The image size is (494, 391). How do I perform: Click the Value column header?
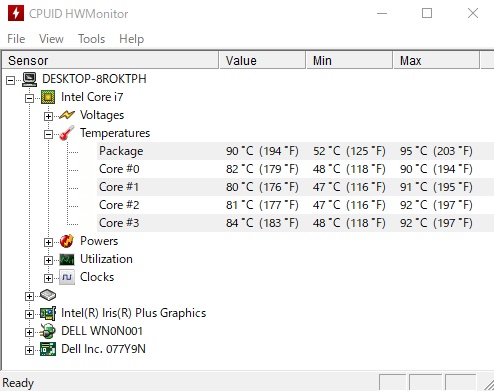pyautogui.click(x=262, y=60)
